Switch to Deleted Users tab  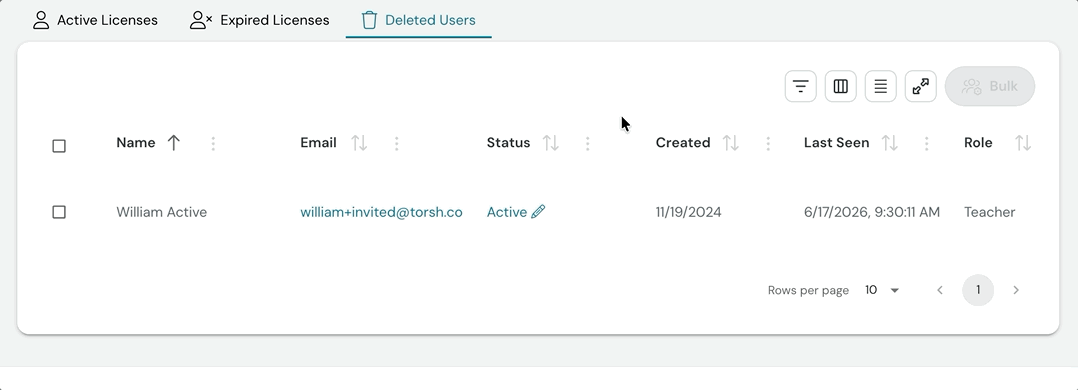click(419, 20)
